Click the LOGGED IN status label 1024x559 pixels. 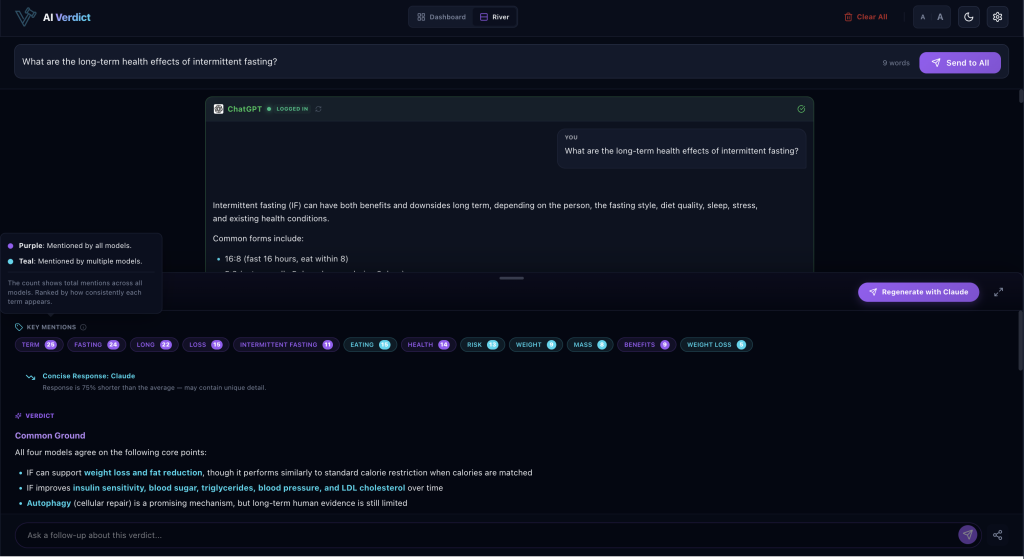[x=292, y=109]
